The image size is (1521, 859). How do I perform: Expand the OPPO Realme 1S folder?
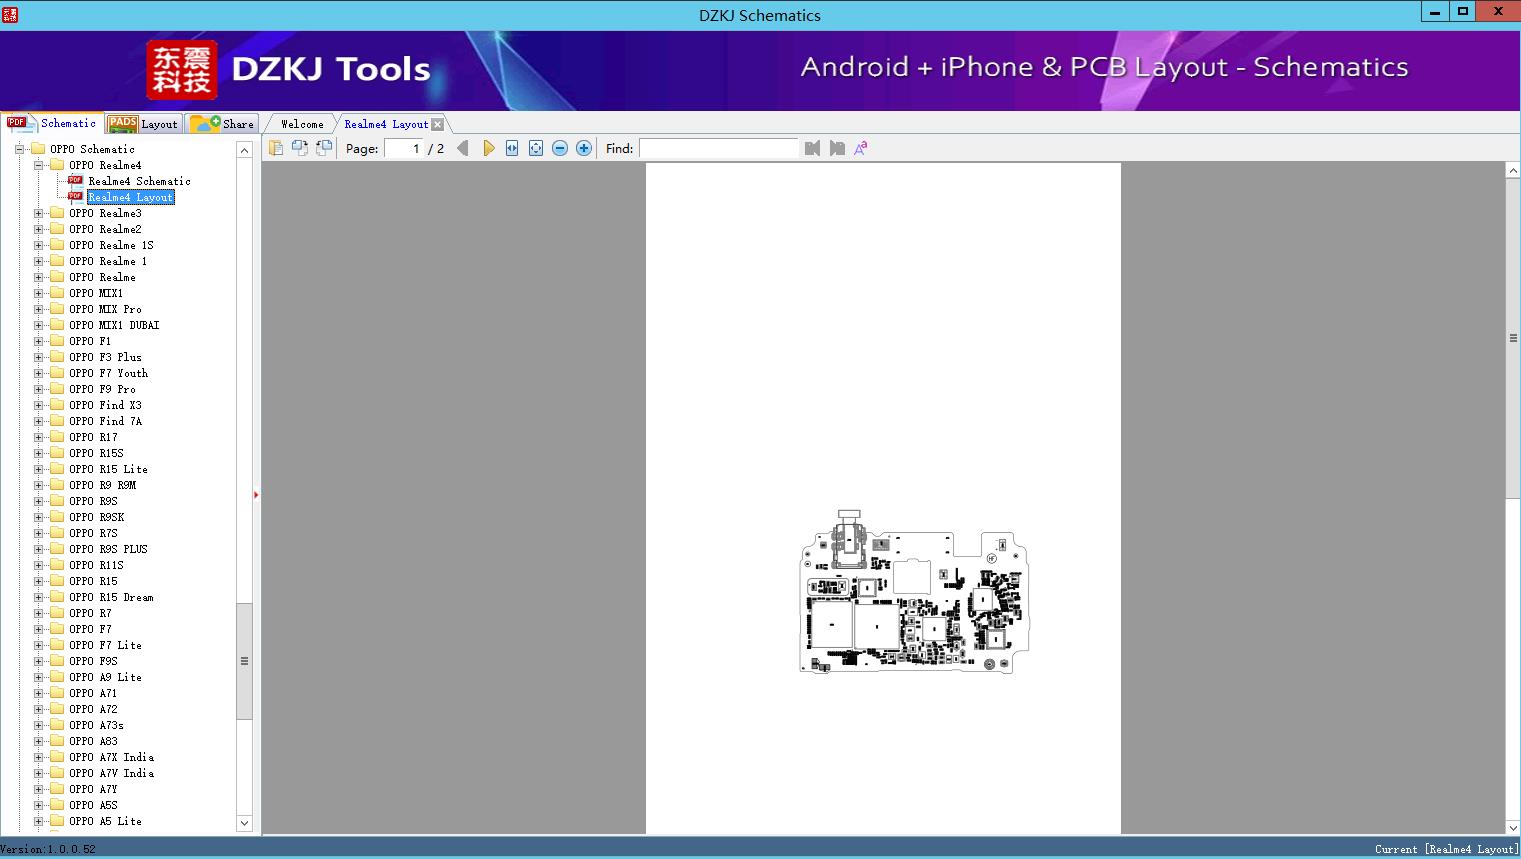coord(38,245)
